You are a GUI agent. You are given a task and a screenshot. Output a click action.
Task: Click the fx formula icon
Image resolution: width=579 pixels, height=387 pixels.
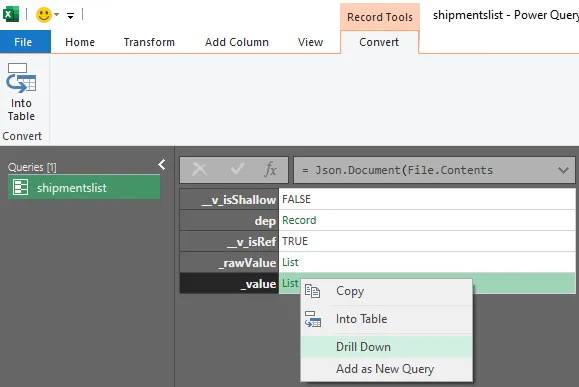click(x=271, y=169)
